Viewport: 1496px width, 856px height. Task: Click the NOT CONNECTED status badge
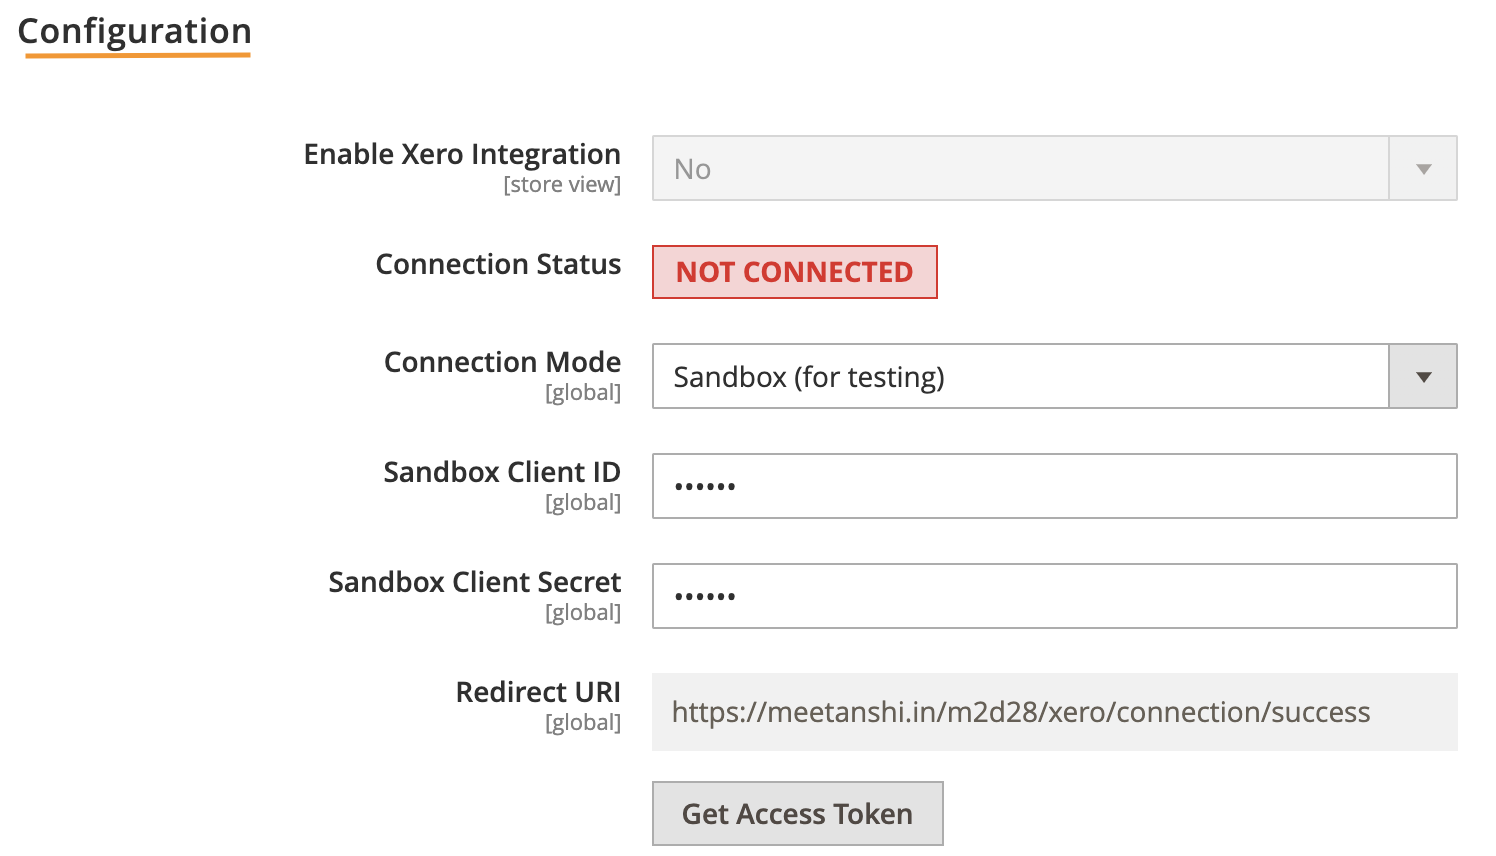pyautogui.click(x=795, y=272)
